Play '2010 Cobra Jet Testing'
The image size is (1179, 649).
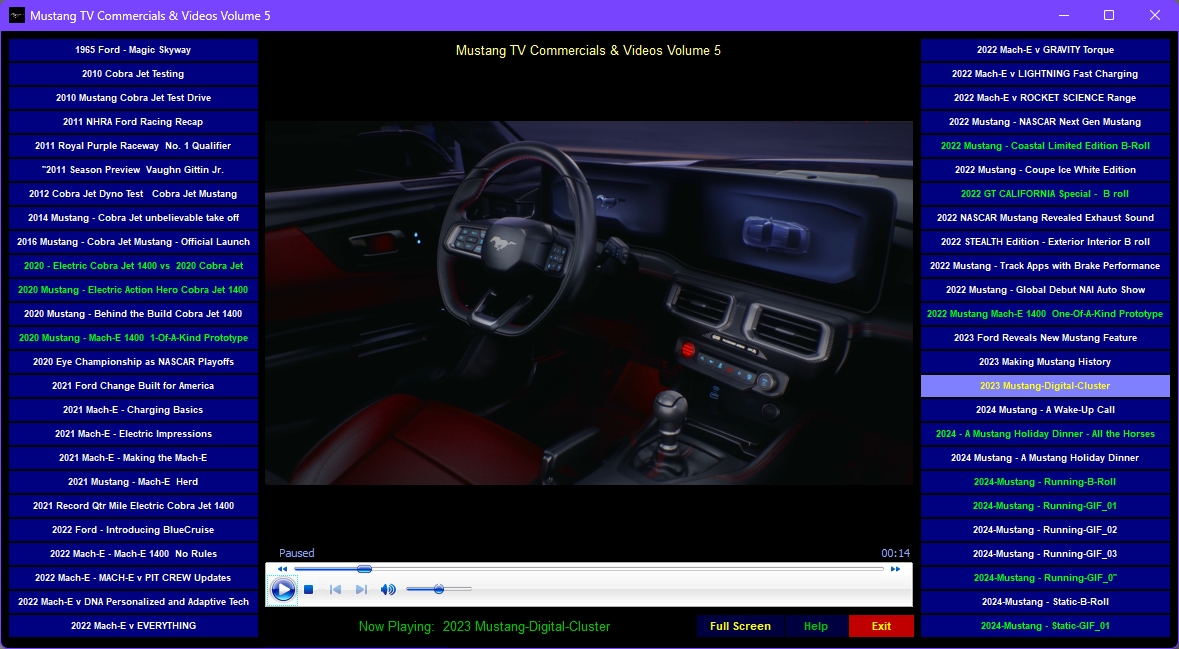point(133,74)
